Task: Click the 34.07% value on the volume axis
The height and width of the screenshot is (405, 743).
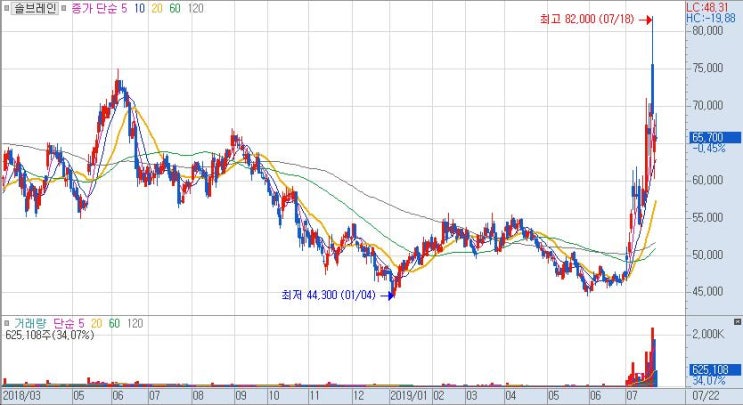Action: click(x=709, y=381)
